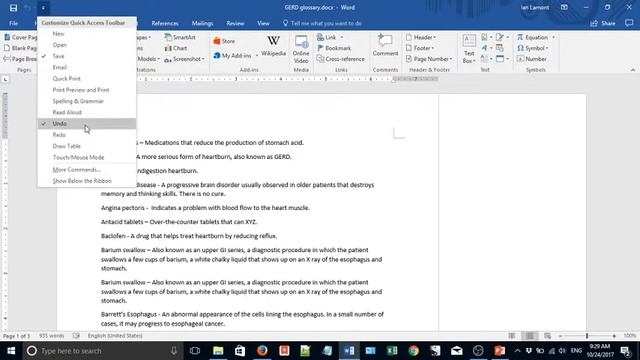Open the Symbol dropdown
Screen dimensions: 640x360
[533, 48]
